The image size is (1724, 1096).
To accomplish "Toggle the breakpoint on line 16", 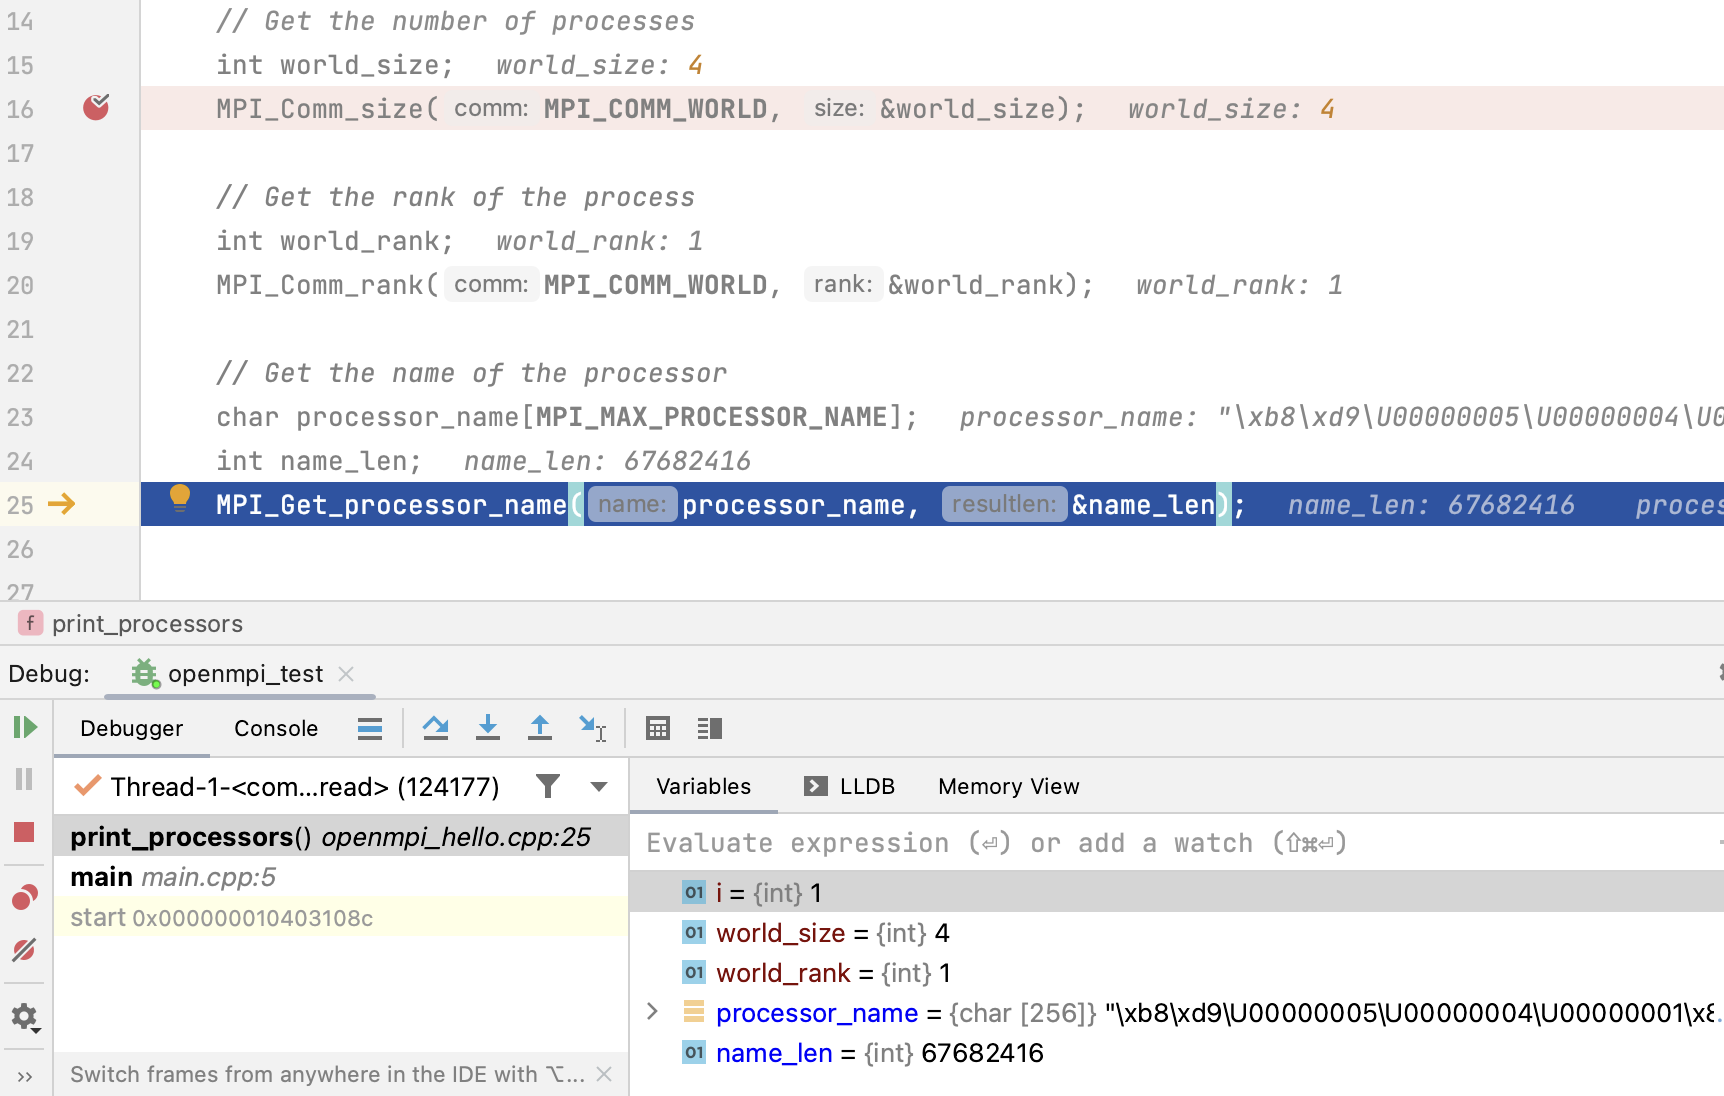I will click(96, 108).
